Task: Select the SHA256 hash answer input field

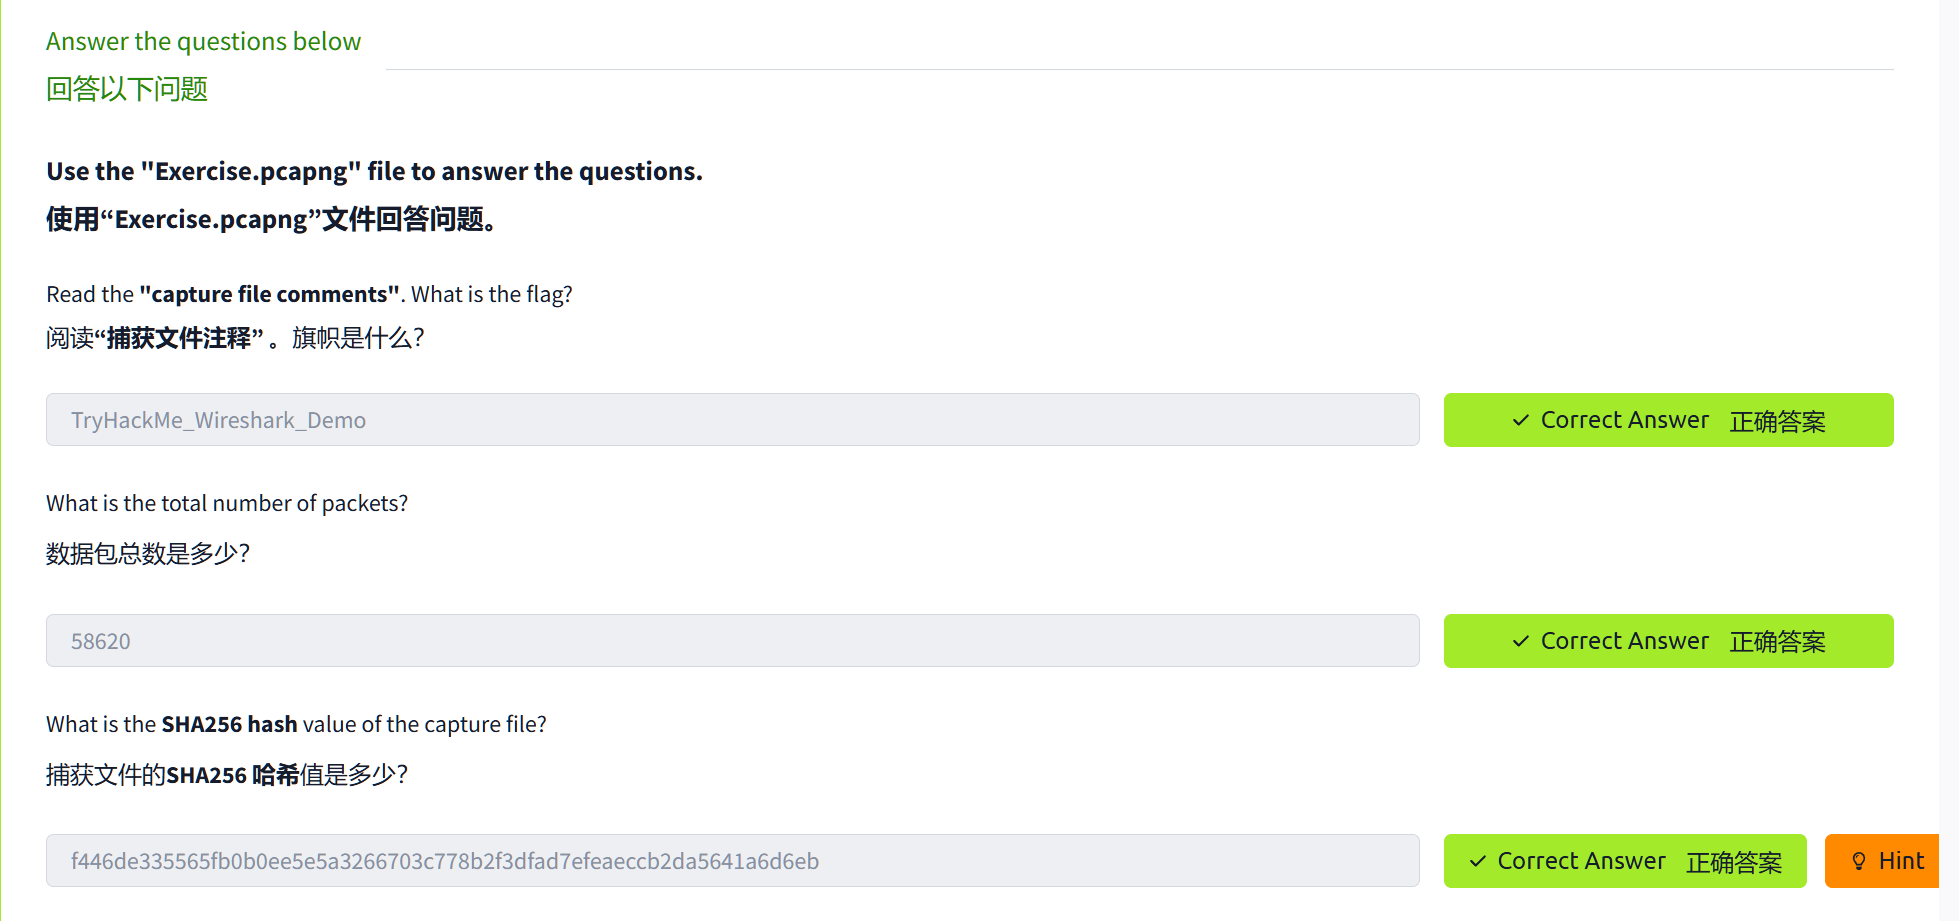Action: (732, 861)
